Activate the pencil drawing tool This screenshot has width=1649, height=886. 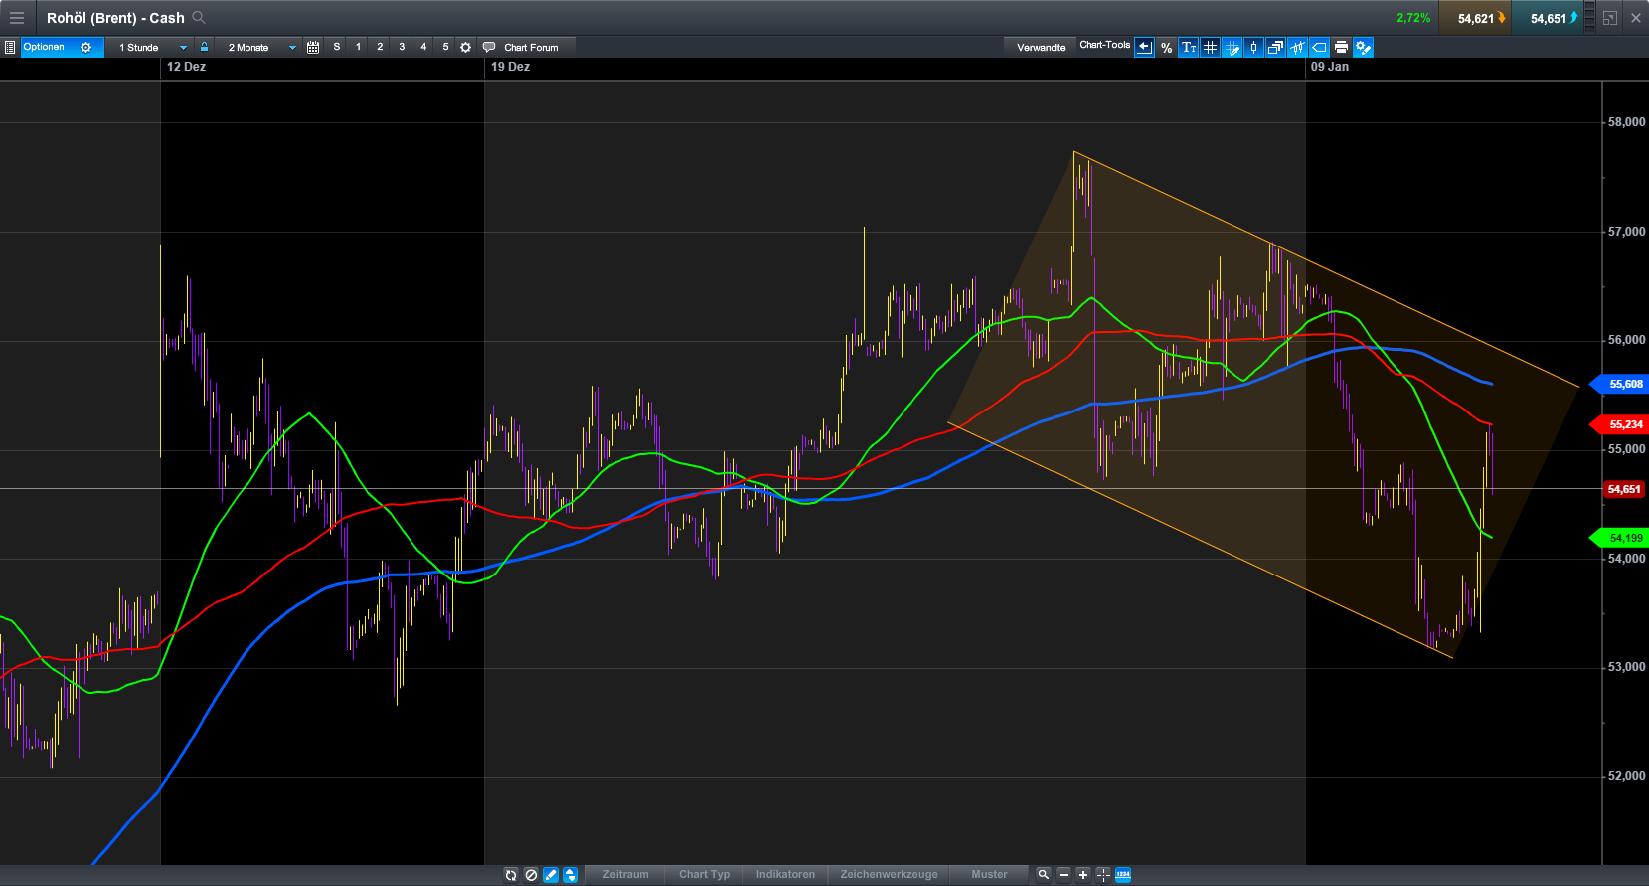[550, 875]
